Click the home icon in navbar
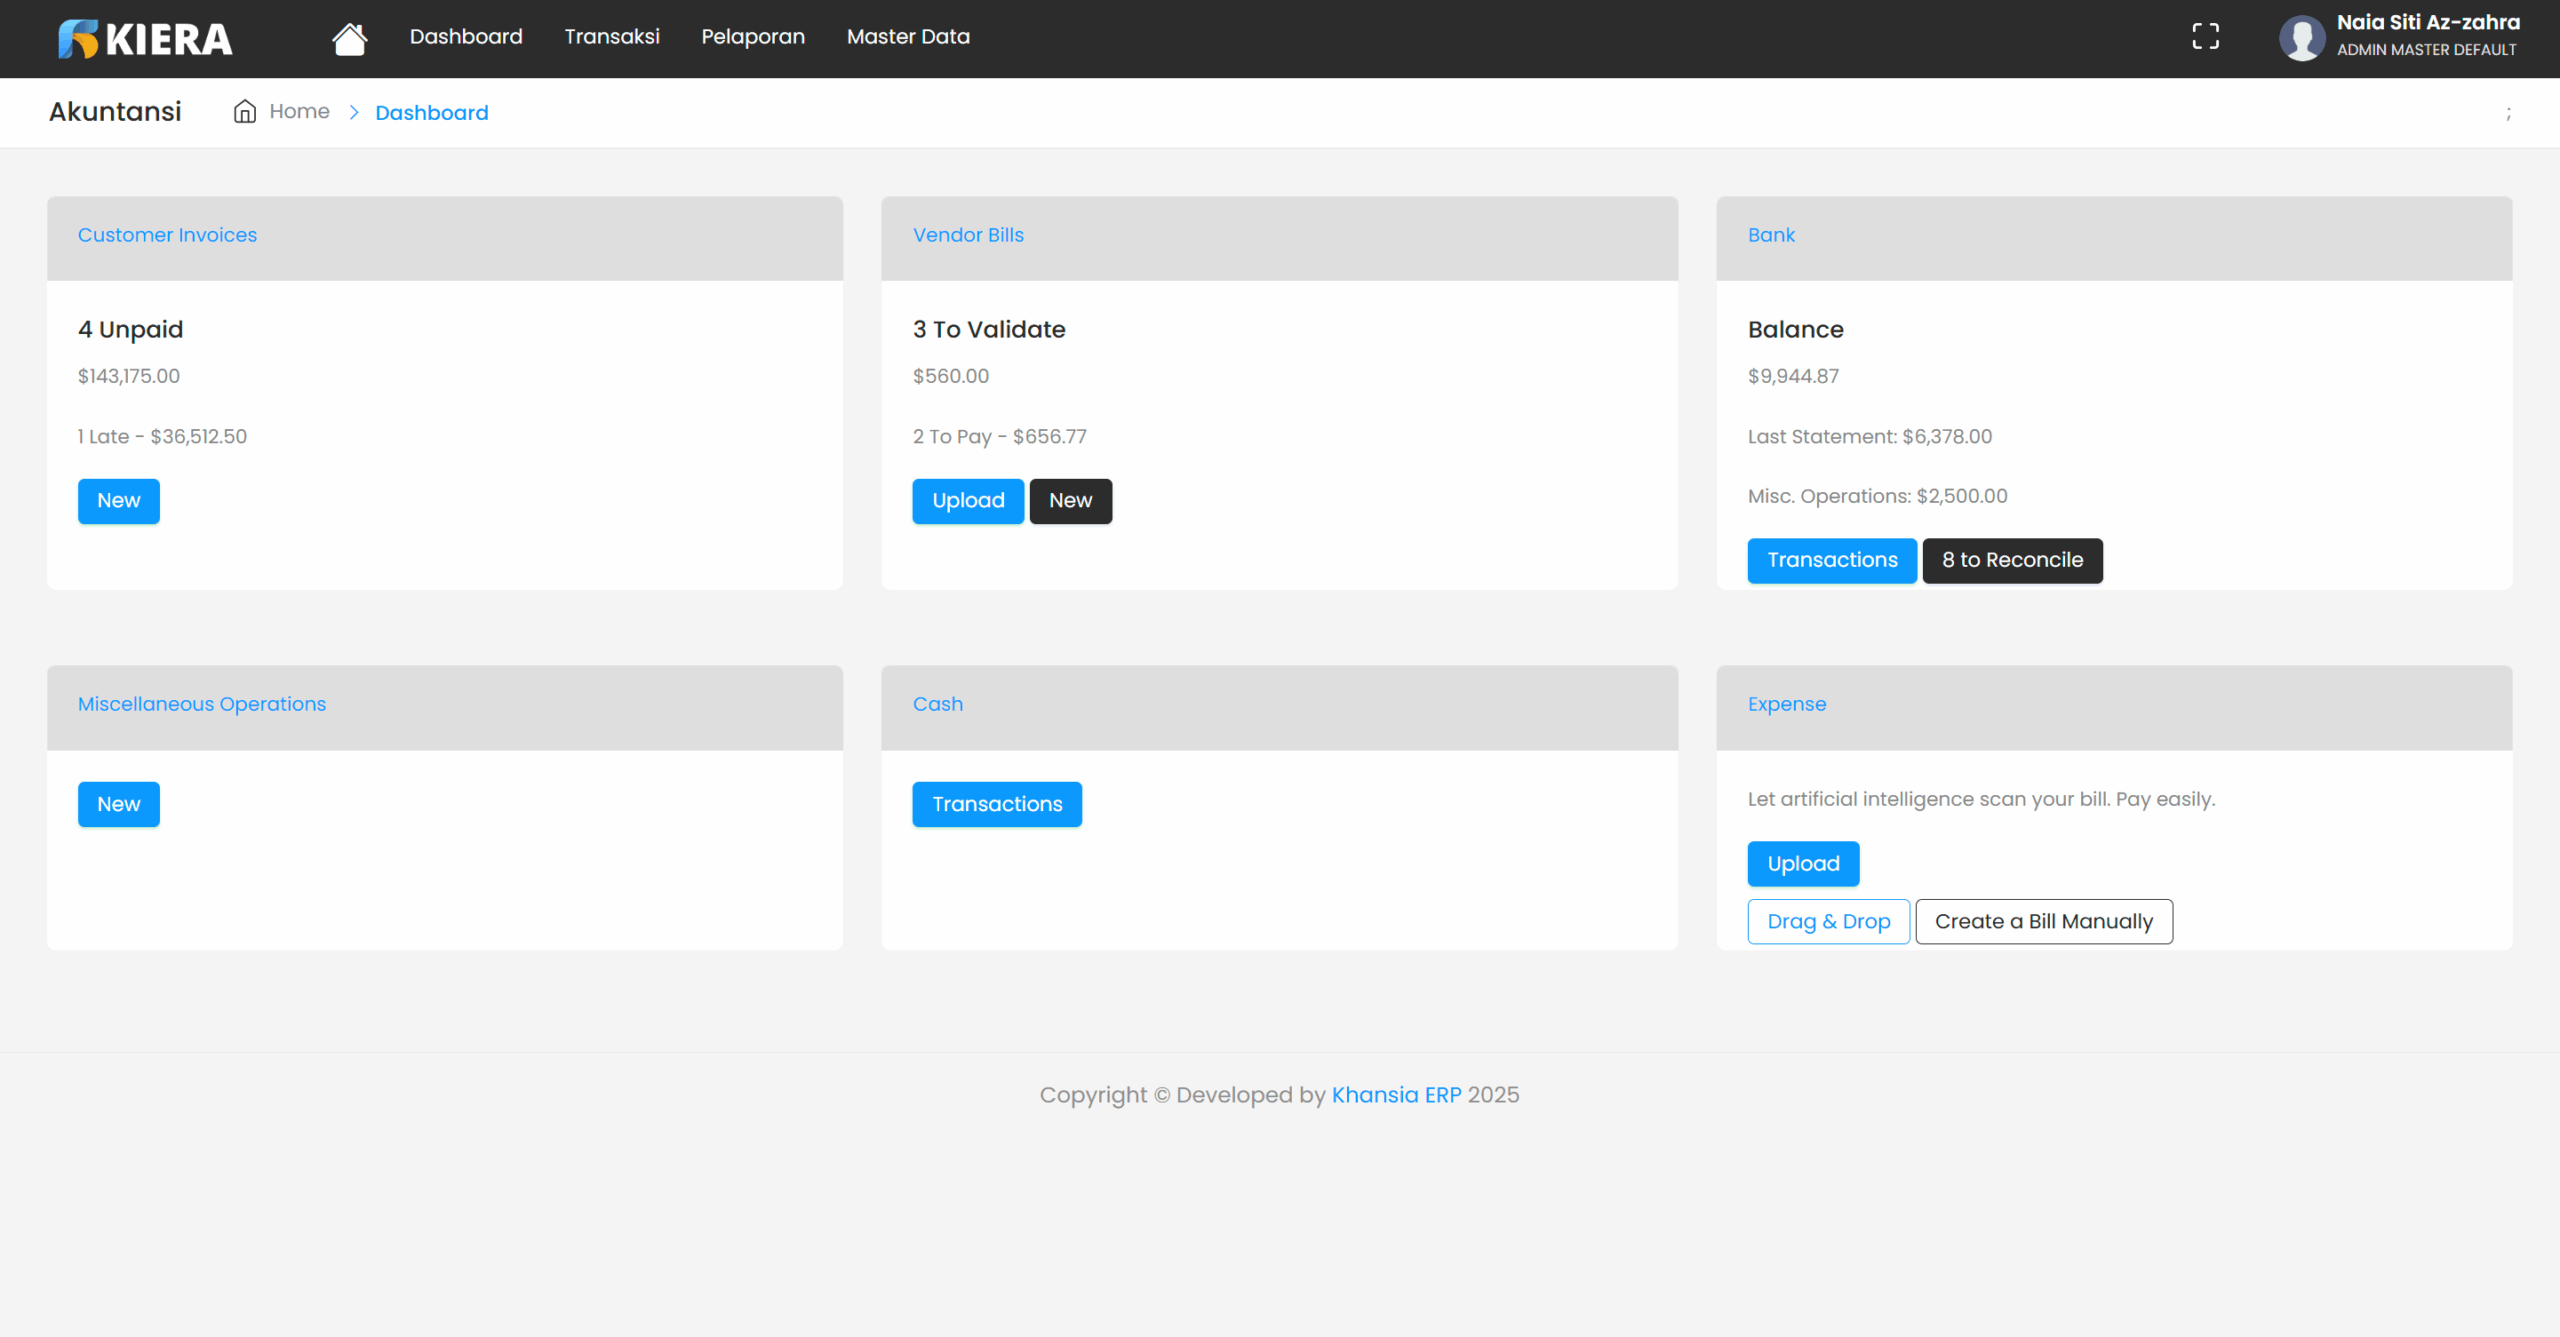The width and height of the screenshot is (2560, 1337). (349, 39)
